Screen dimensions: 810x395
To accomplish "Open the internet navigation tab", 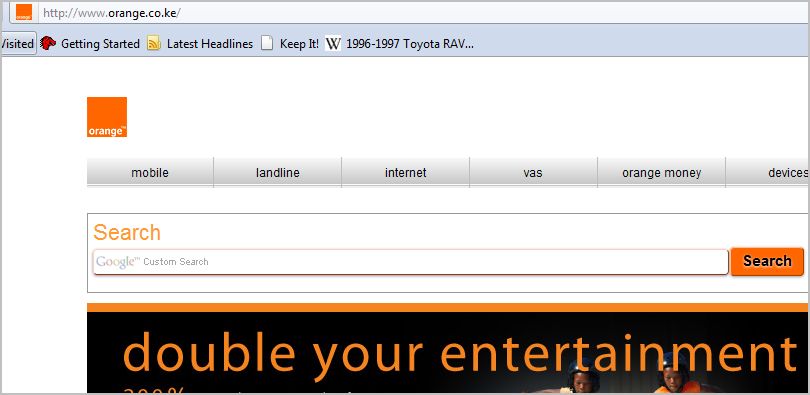I will 406,172.
